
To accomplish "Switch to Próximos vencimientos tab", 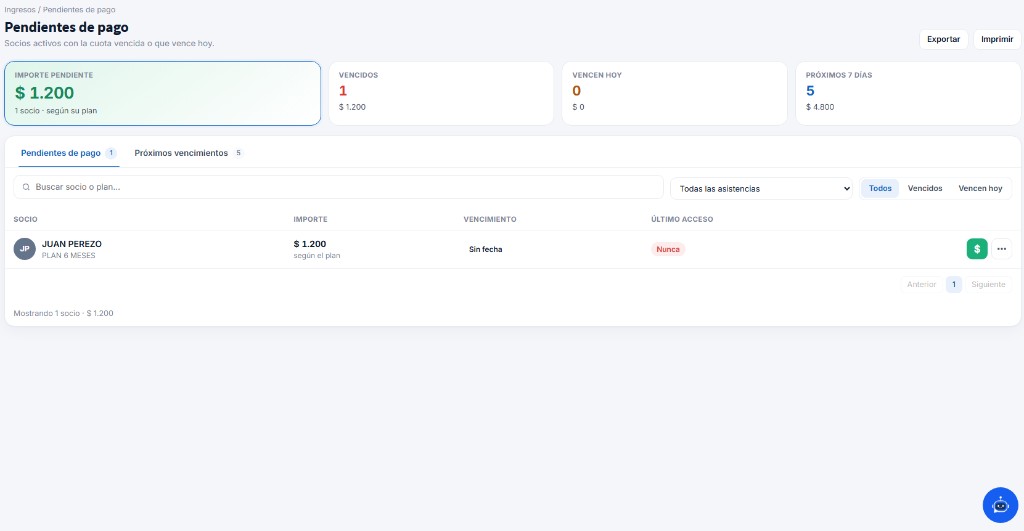I will click(188, 153).
